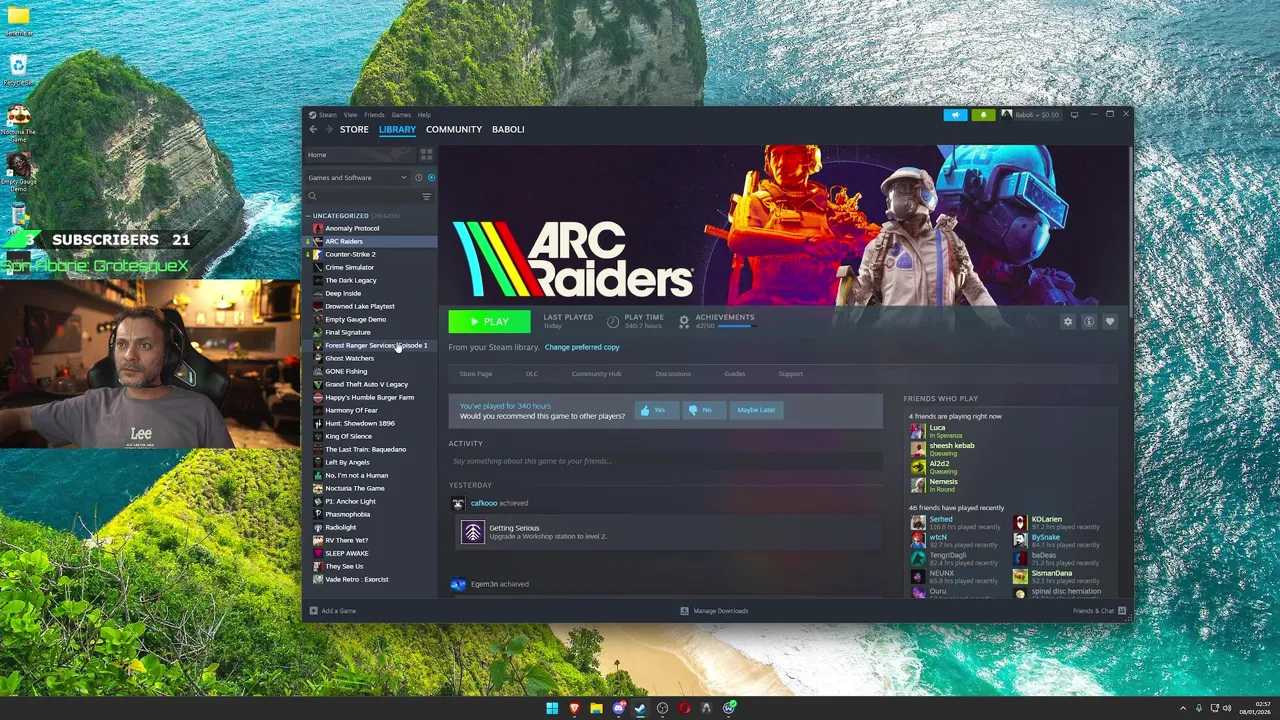Image resolution: width=1280 pixels, height=720 pixels.
Task: Open the Community Hub tab
Action: [x=596, y=374]
